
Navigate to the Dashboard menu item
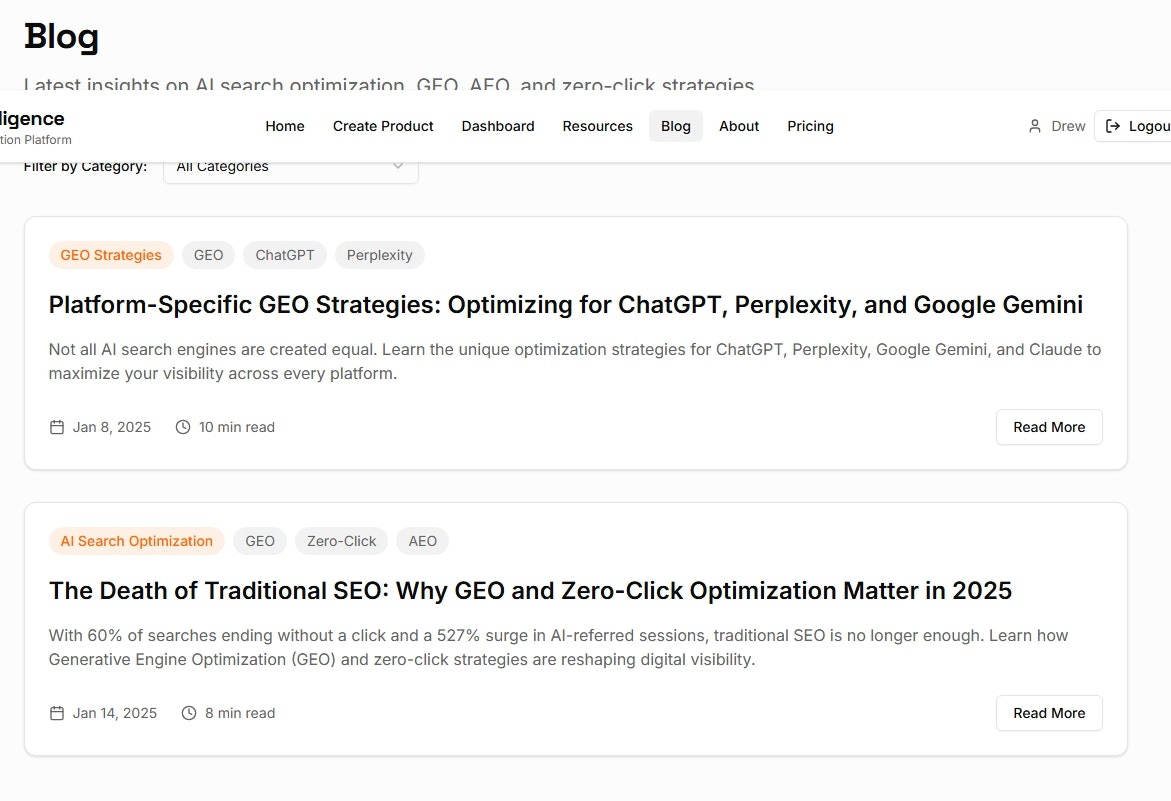coord(498,126)
